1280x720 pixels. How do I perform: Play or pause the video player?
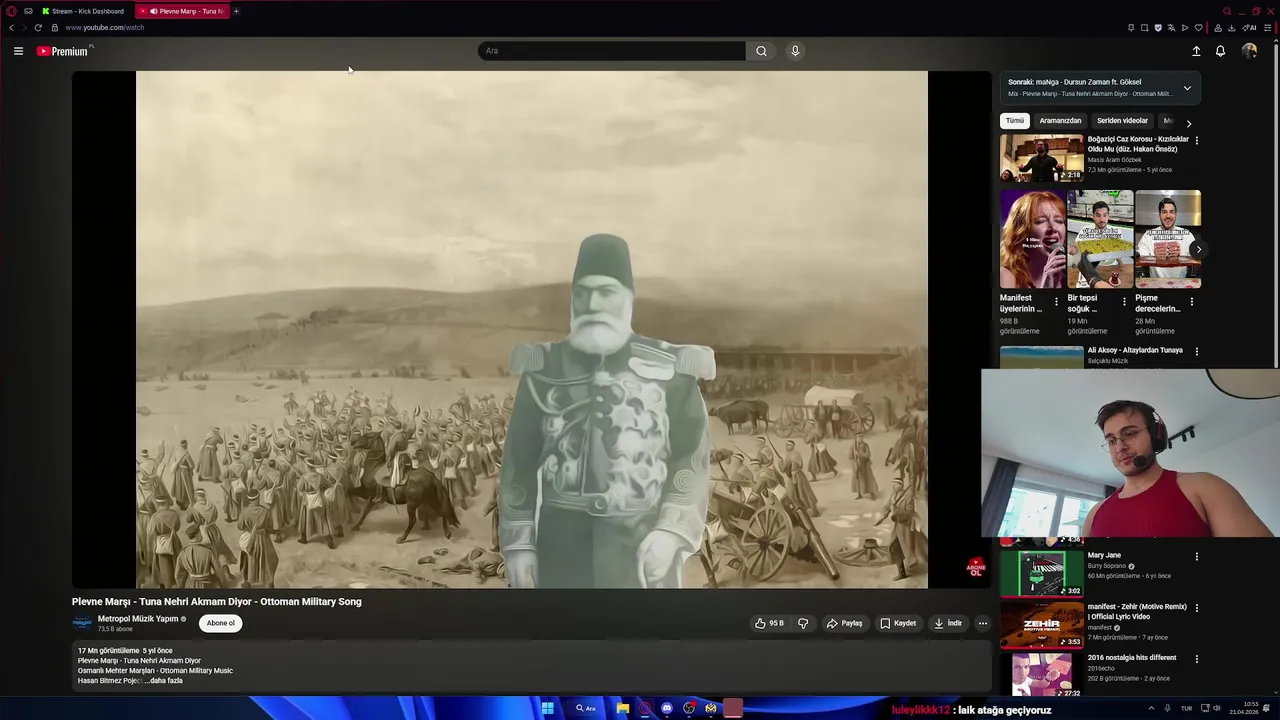tap(532, 329)
